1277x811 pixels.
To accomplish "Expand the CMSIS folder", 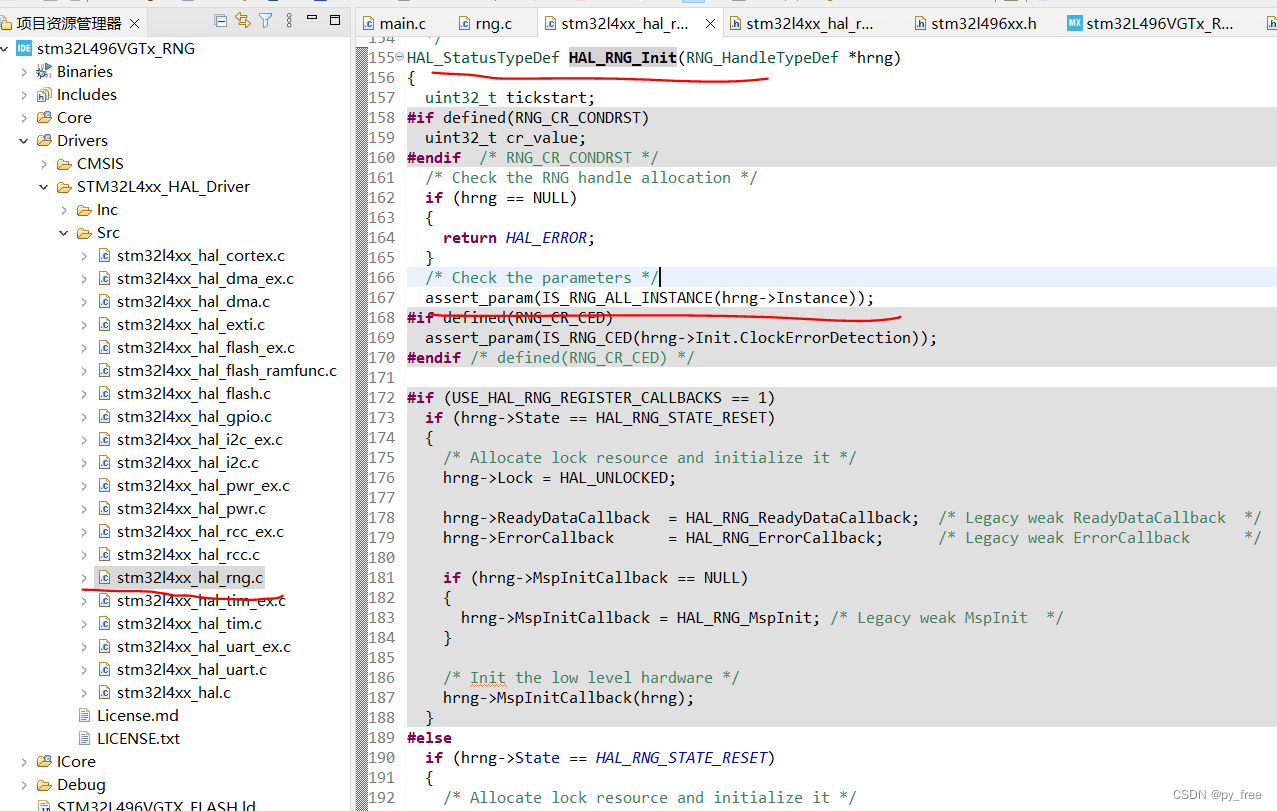I will click(x=44, y=163).
